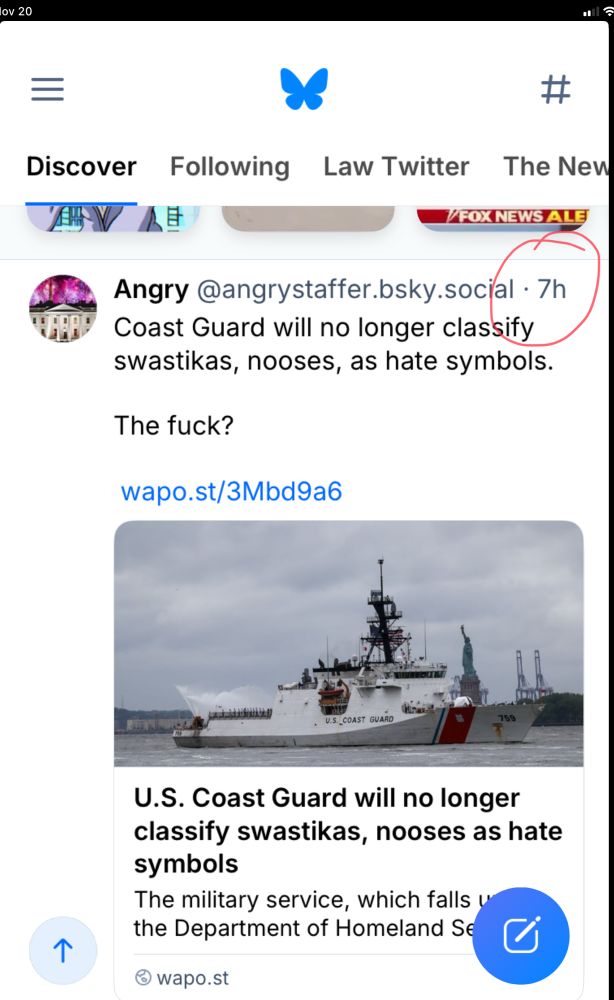Screen dimensions: 614x1000
Task: Open the cartoon image thumbnail above the post
Action: pos(113,218)
